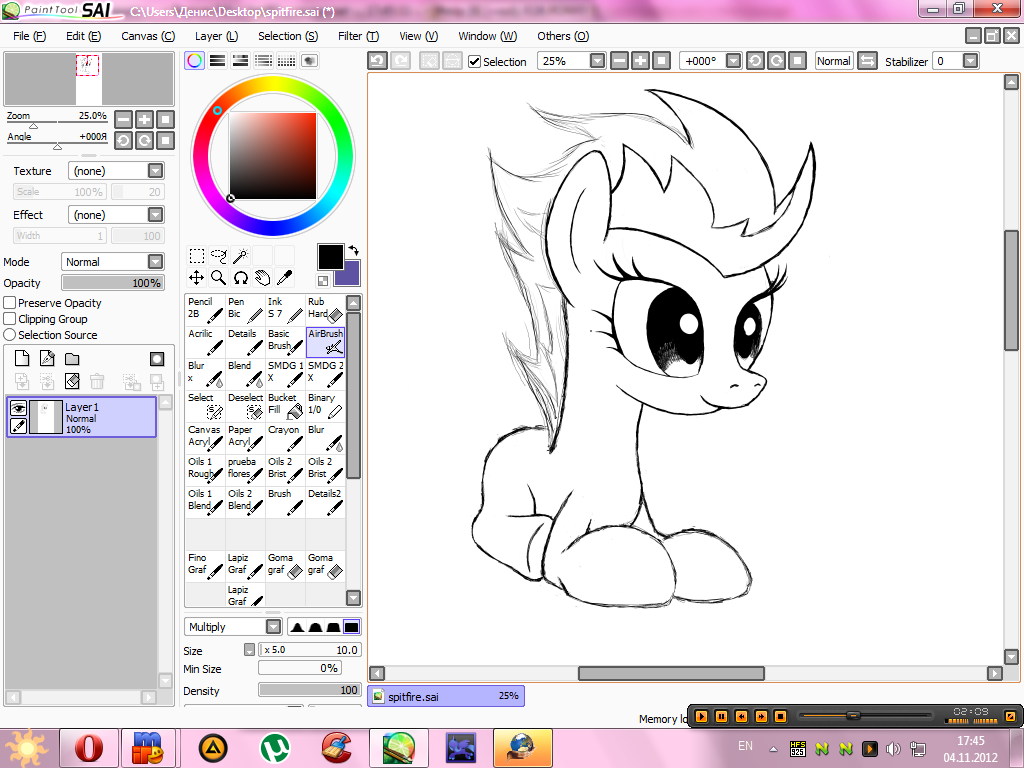Click the Normal view mode button

(x=833, y=61)
